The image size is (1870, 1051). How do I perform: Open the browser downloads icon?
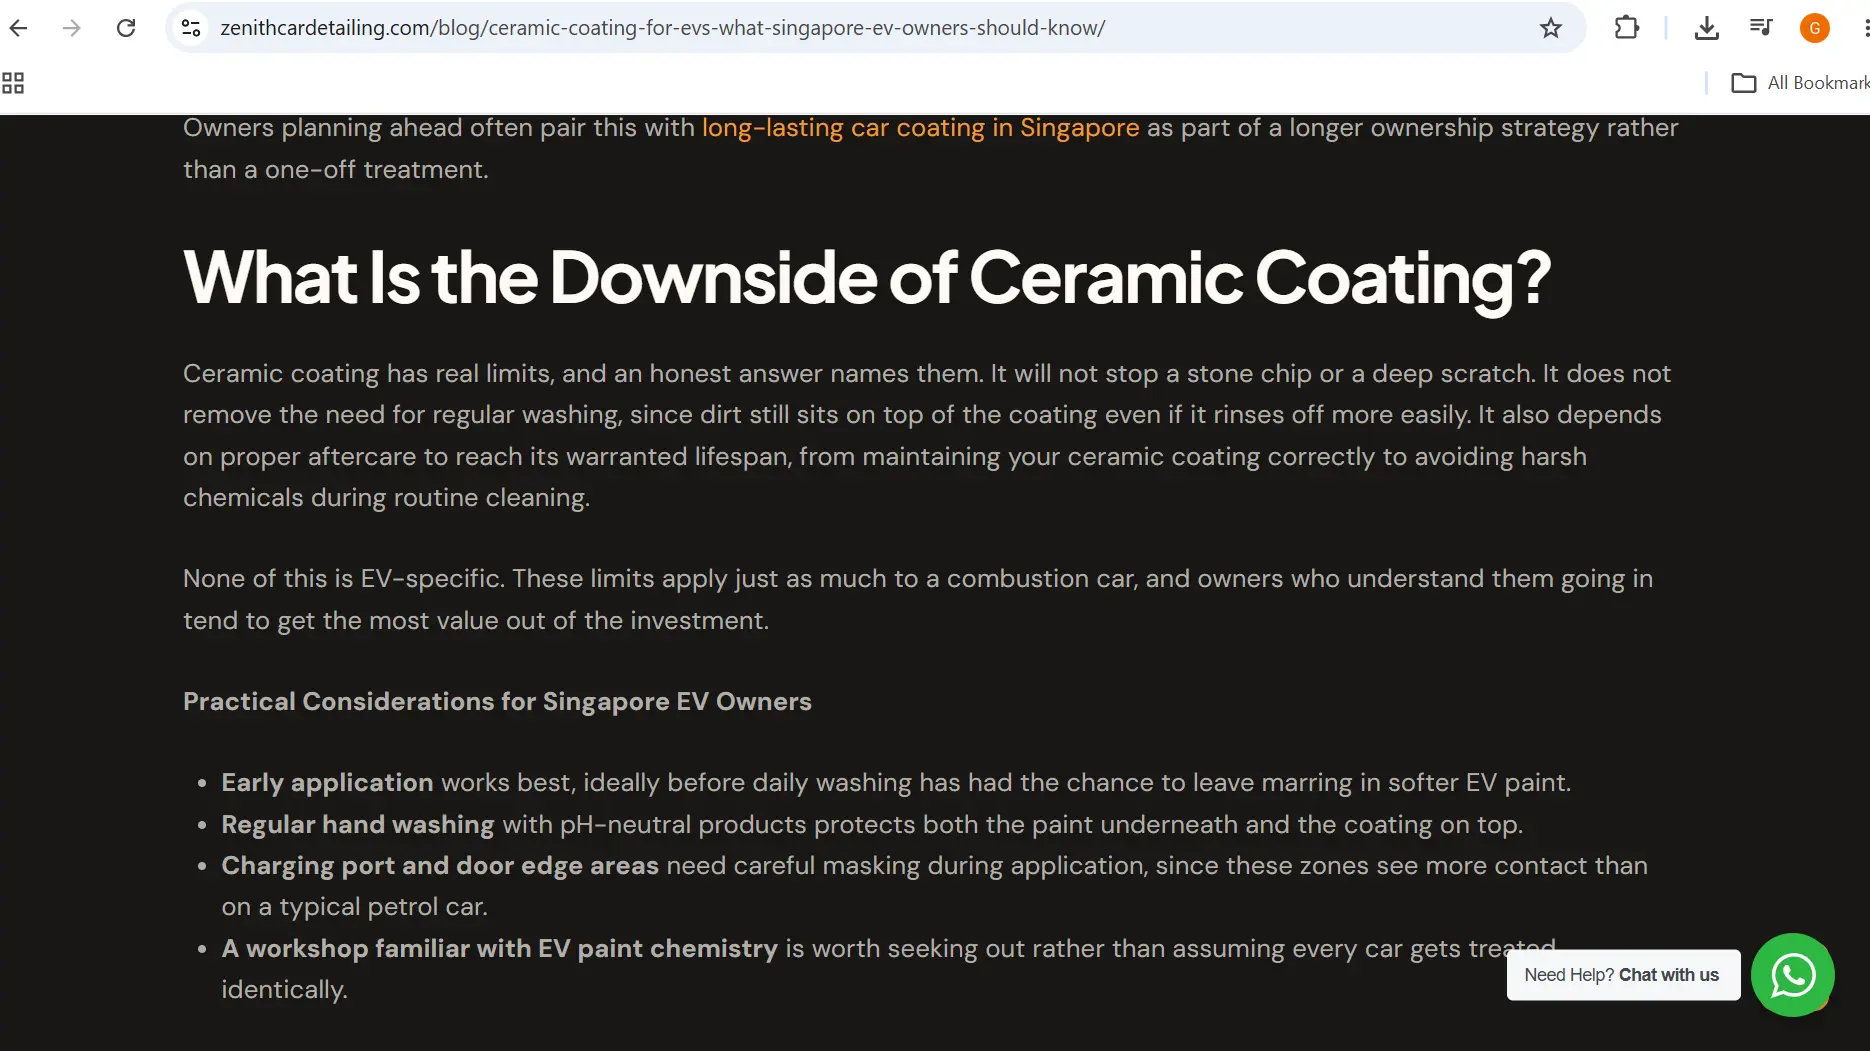pyautogui.click(x=1707, y=28)
